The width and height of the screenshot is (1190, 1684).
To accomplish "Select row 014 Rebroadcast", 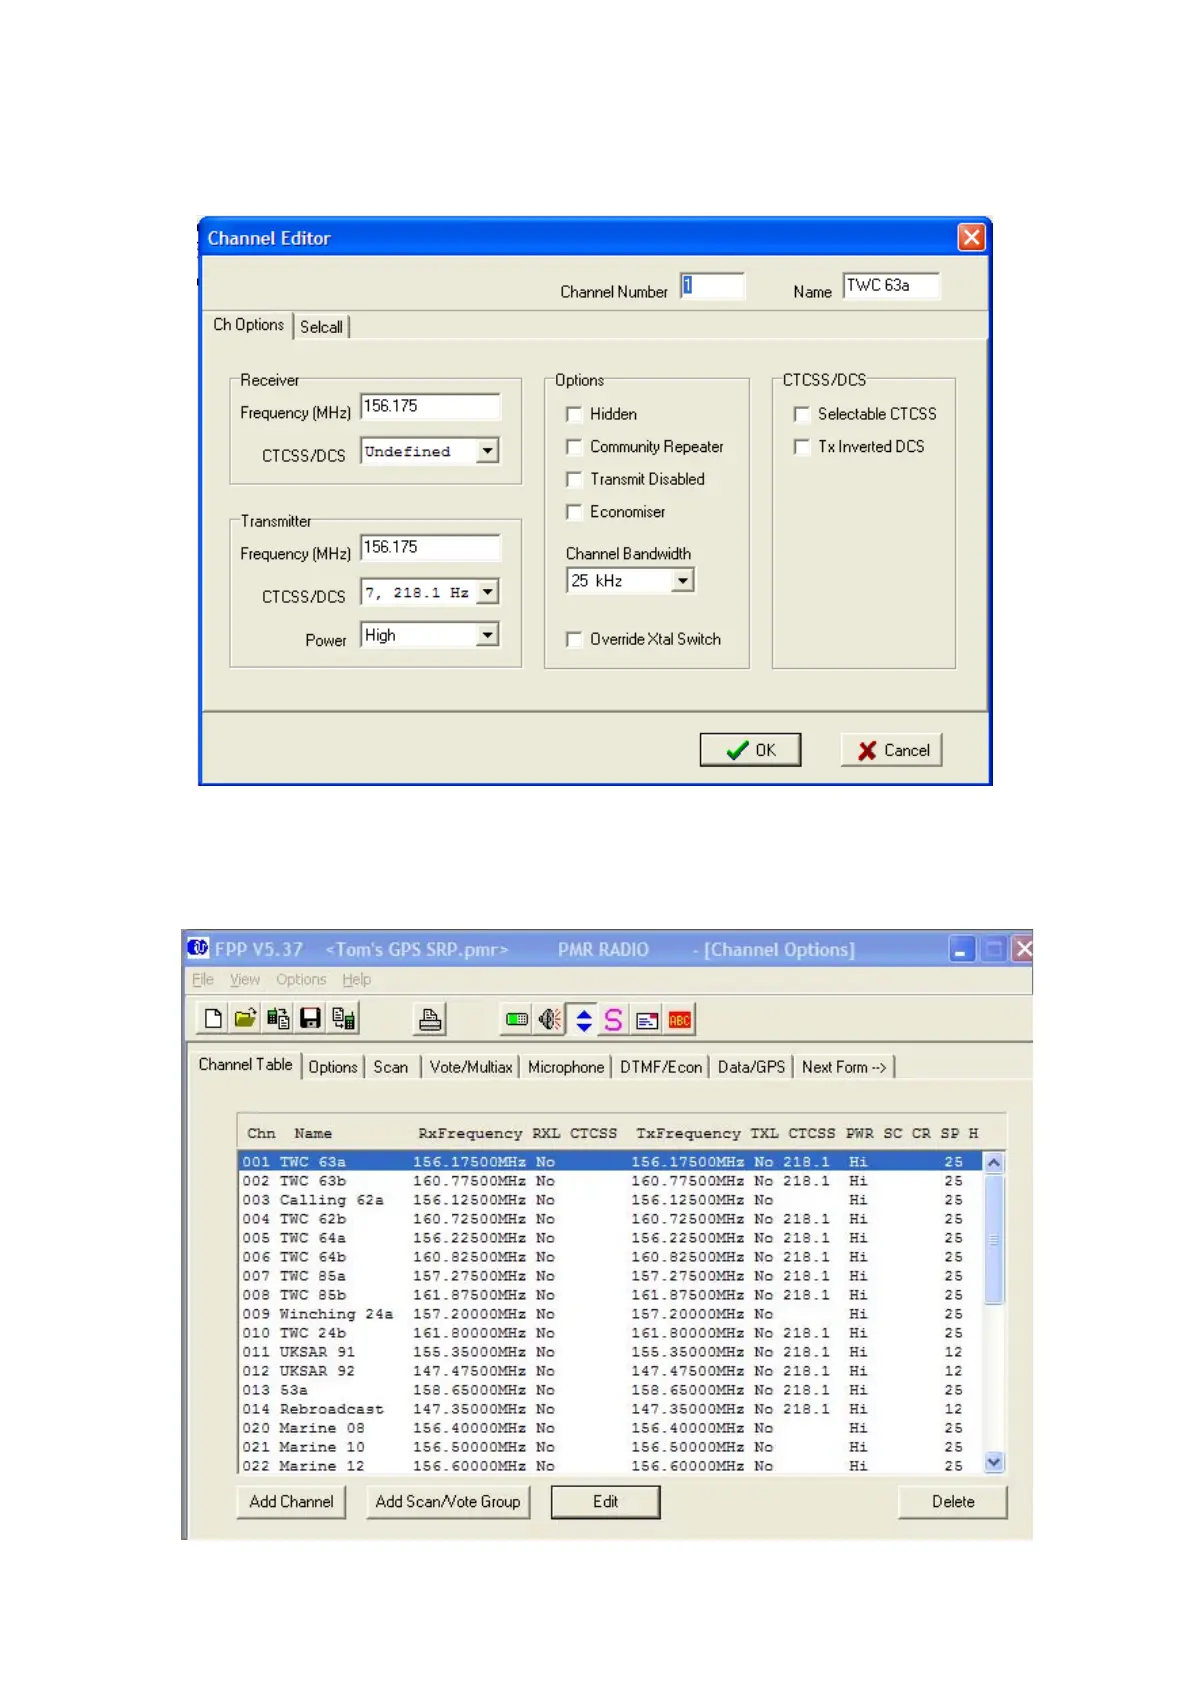I will 611,1409.
